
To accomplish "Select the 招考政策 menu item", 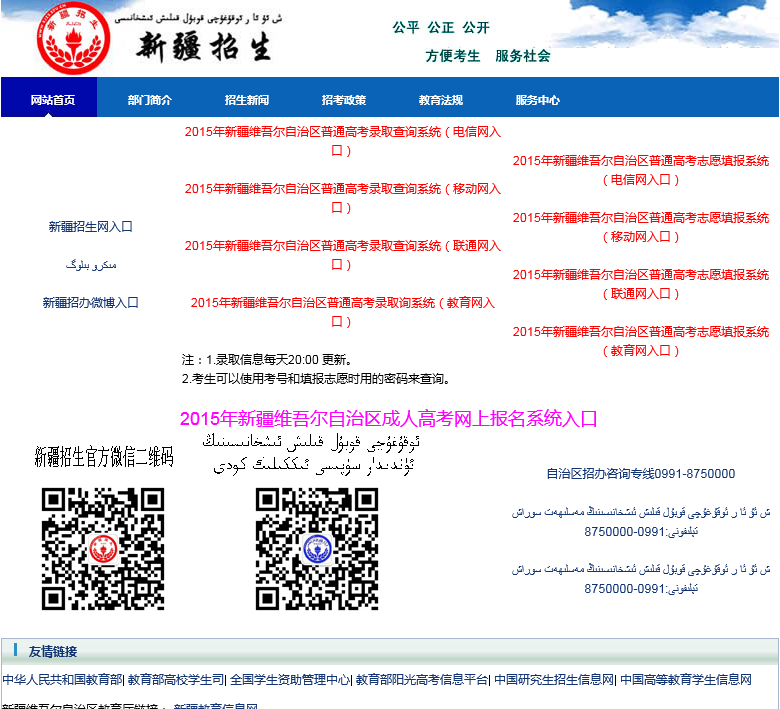I will [x=343, y=100].
